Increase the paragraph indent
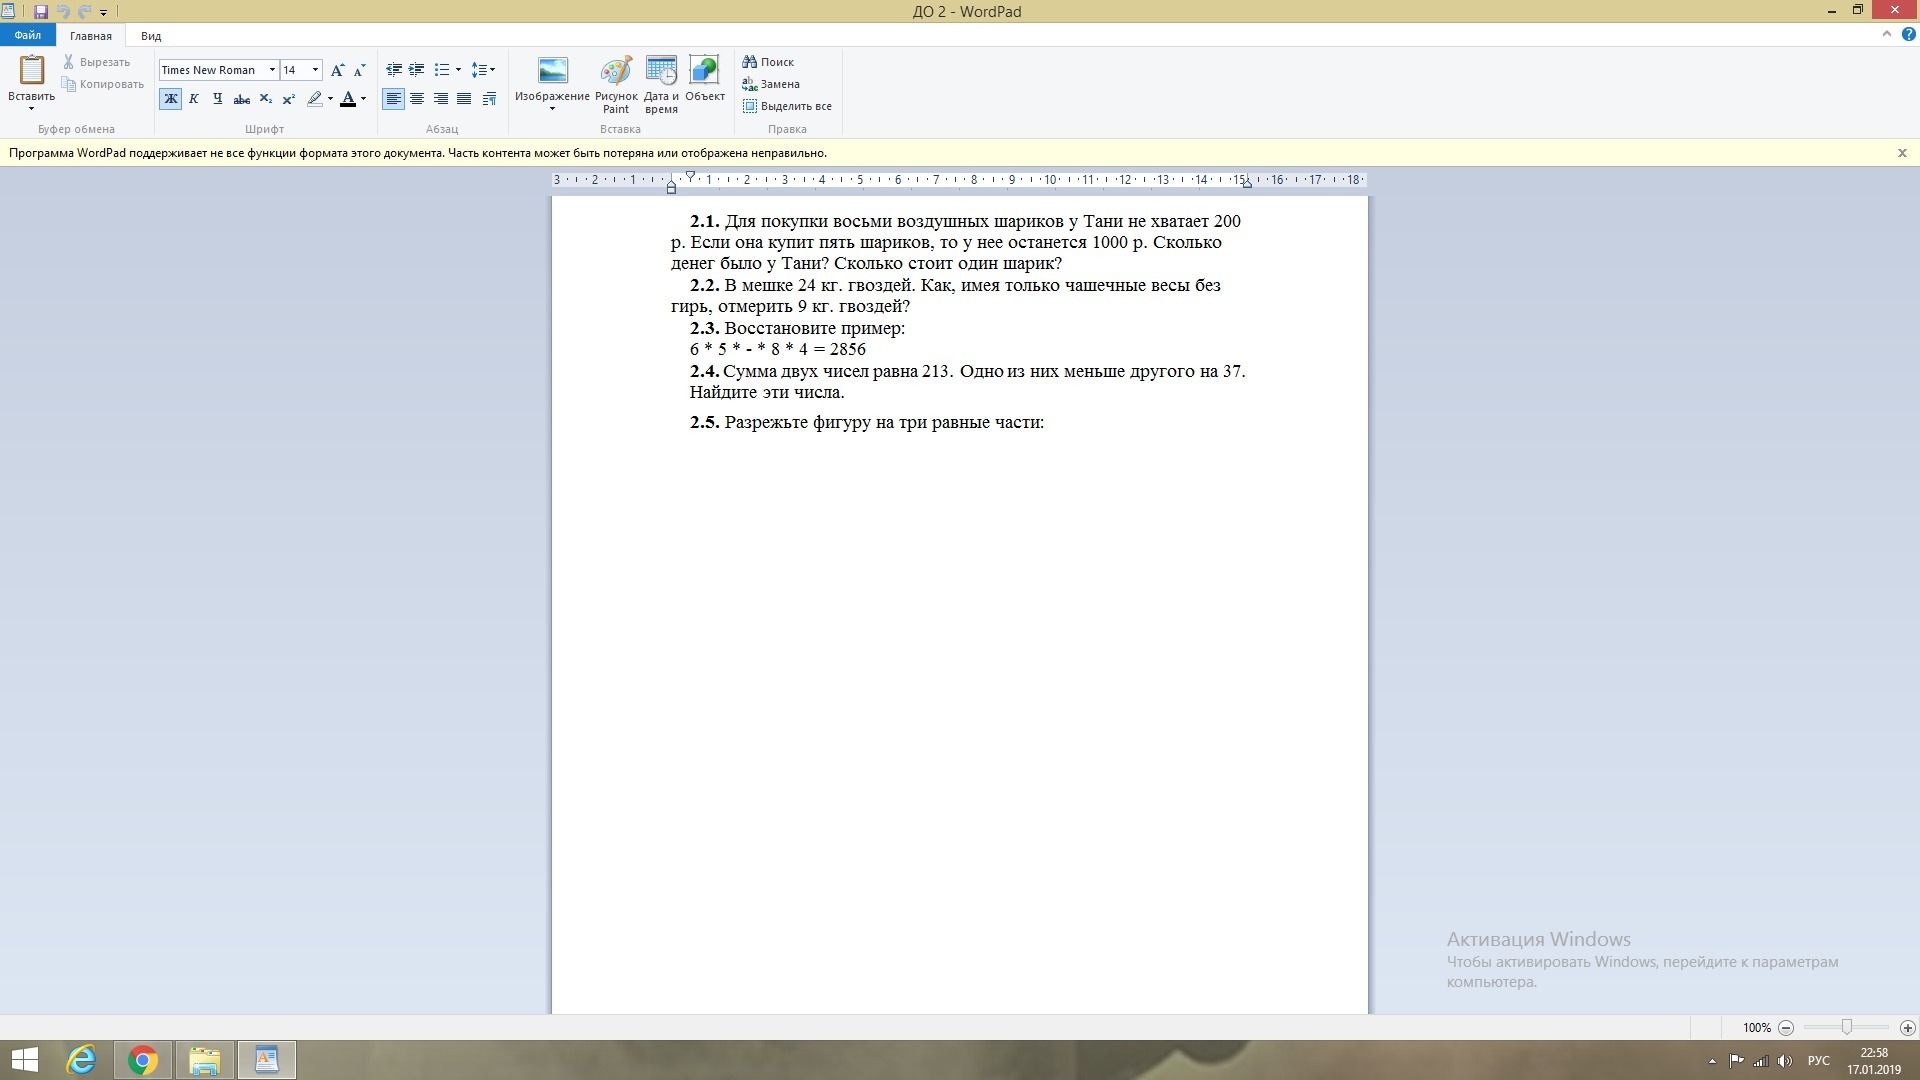 (x=417, y=70)
